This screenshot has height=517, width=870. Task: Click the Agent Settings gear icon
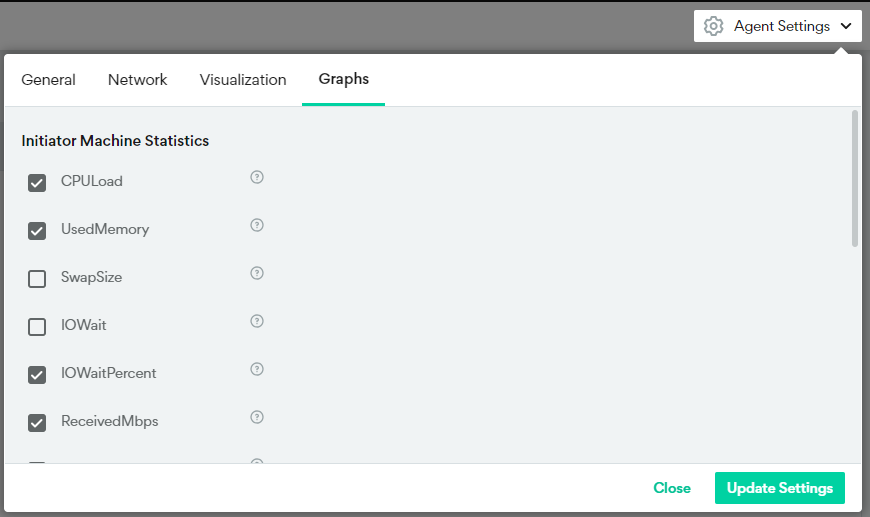[x=713, y=26]
